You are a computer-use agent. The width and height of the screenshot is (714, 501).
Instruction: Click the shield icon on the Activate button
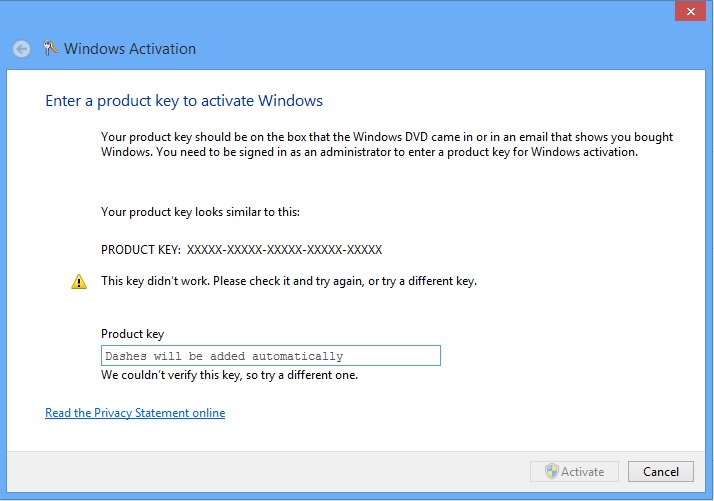(x=551, y=471)
